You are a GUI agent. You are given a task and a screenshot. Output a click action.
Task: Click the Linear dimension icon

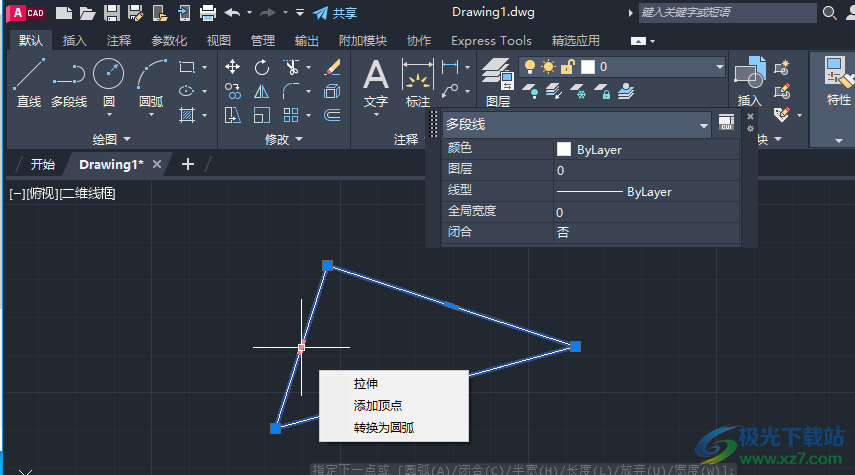tap(450, 67)
